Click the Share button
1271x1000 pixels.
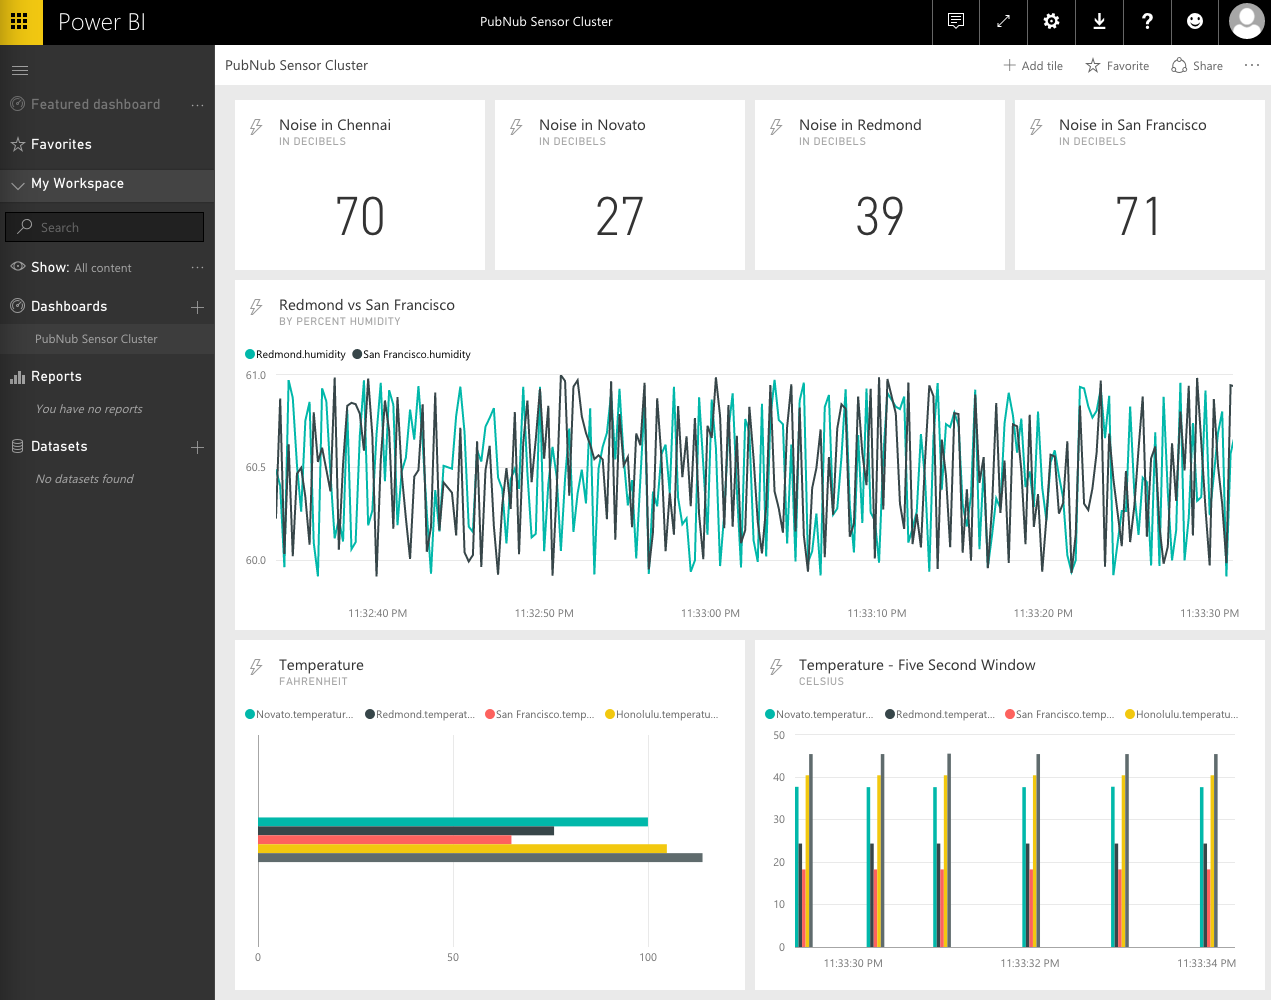point(1197,66)
